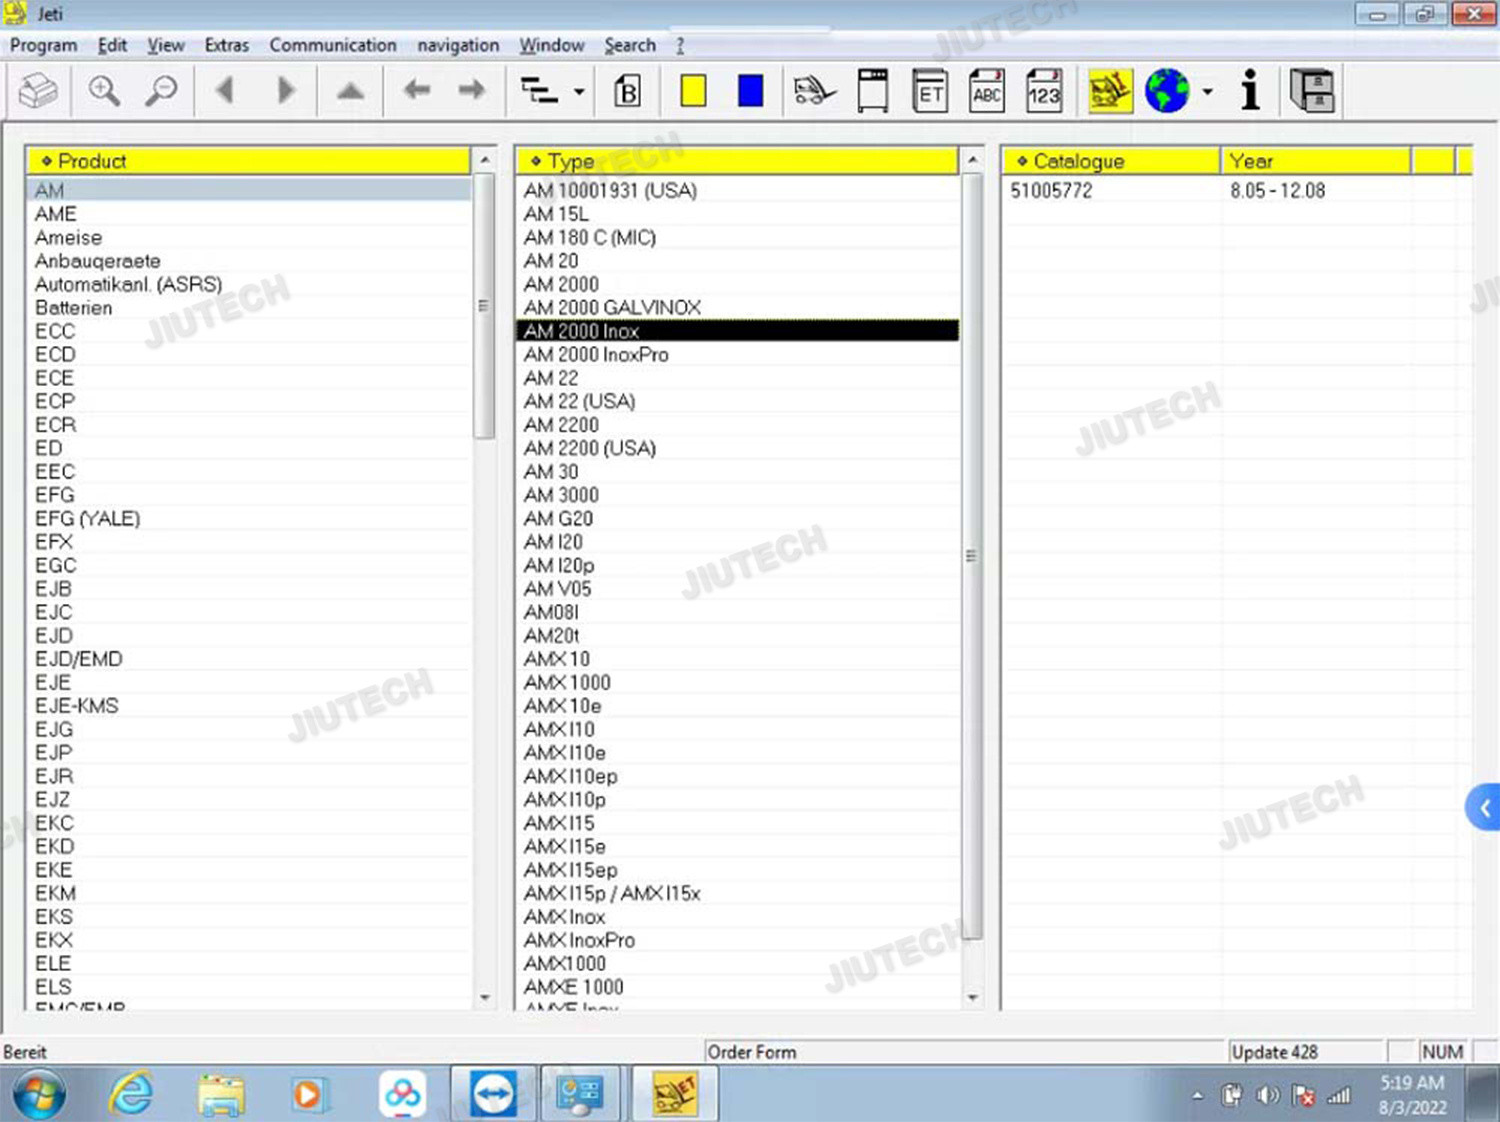Show hidden tray icons arrow
Image resolution: width=1500 pixels, height=1122 pixels.
1197,1096
